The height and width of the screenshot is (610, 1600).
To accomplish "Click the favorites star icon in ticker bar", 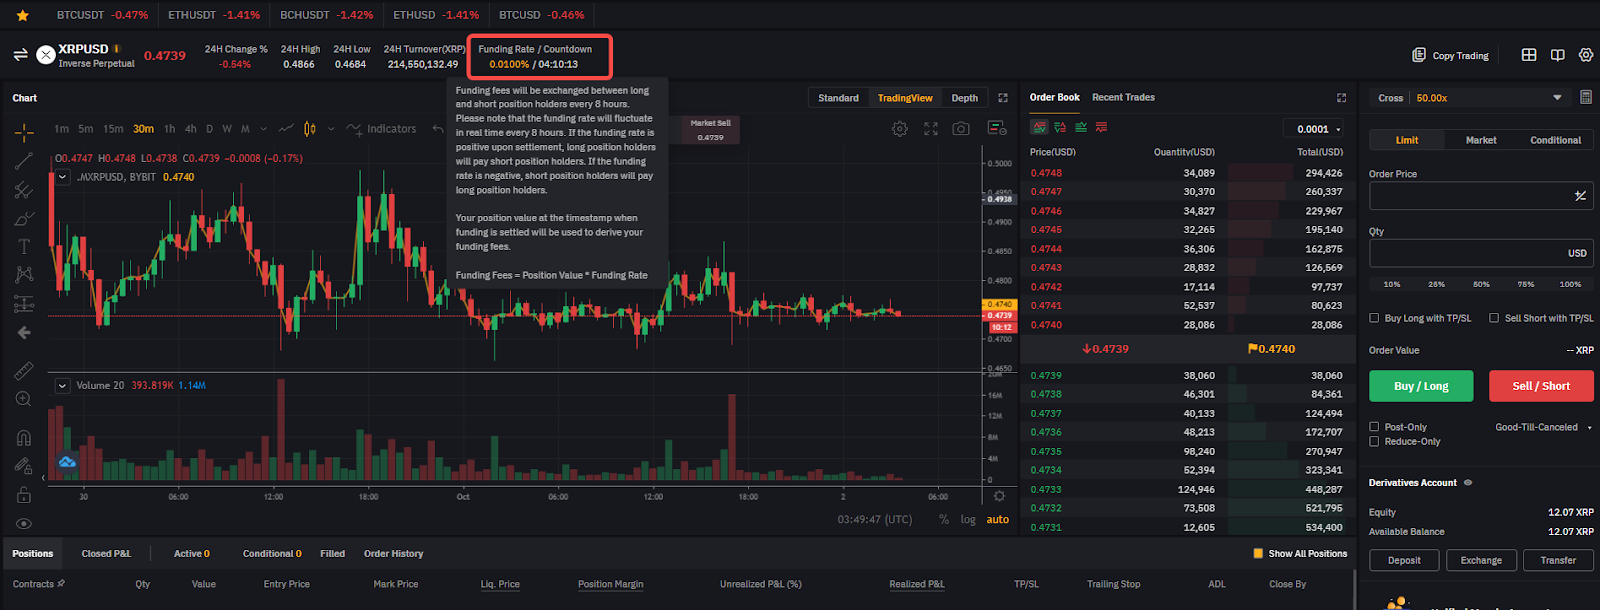I will pyautogui.click(x=22, y=15).
